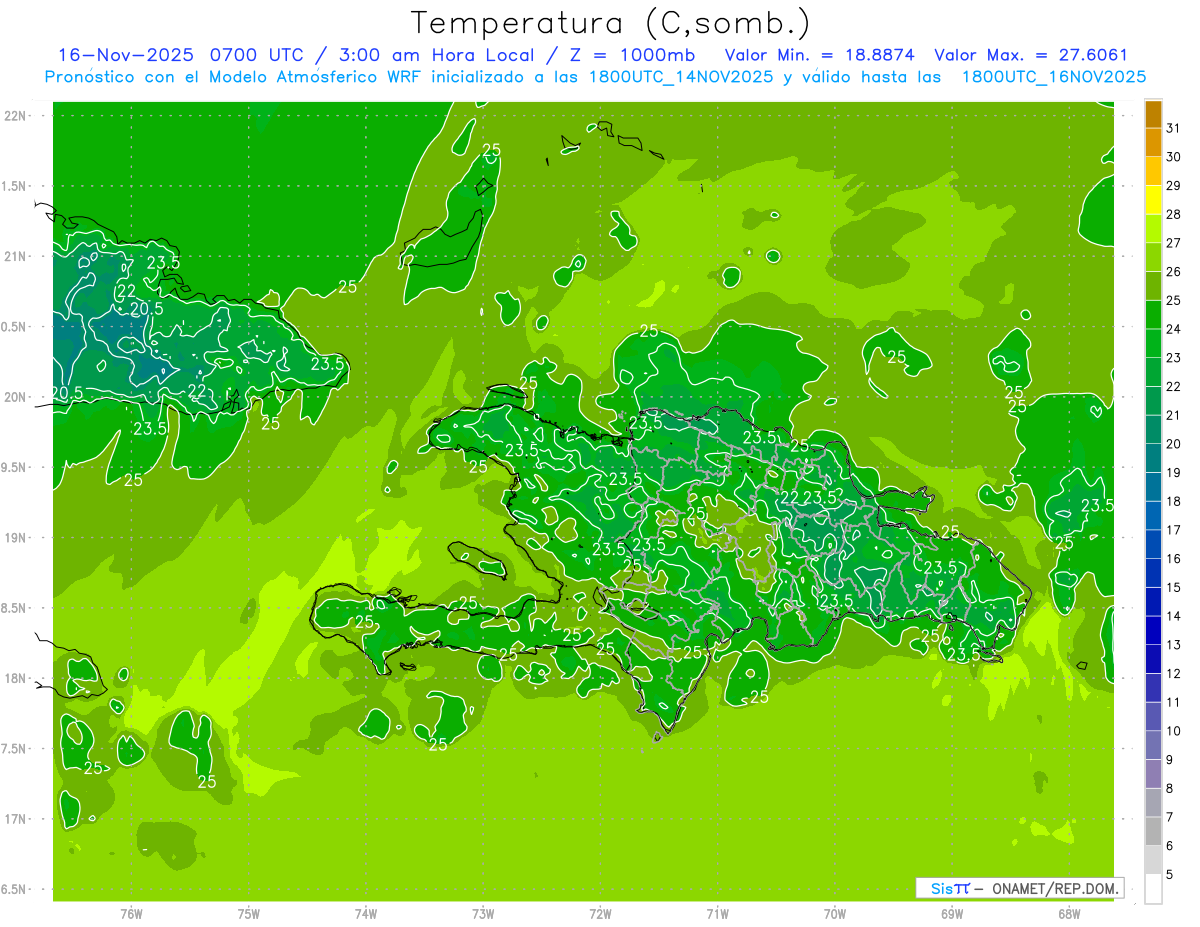
Task: Pick the green colorbar segment between 24 and 25
Action: coord(1153,315)
